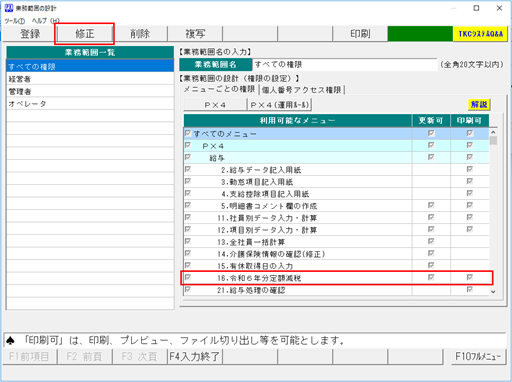Image resolution: width=512 pixels, height=382 pixels.
Task: Toggle the すべてのメニュー menu checkbox
Action: point(188,133)
